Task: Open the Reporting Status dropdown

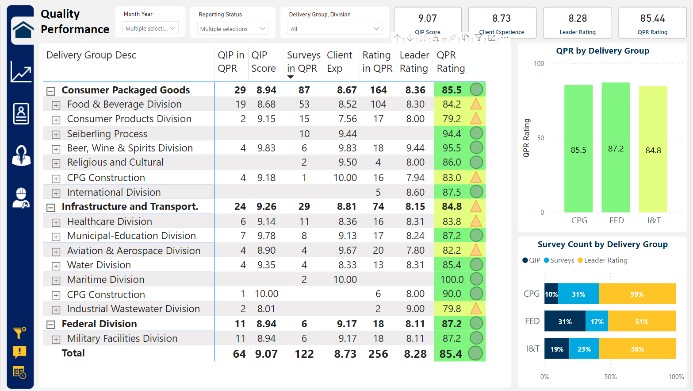Action: coord(232,29)
